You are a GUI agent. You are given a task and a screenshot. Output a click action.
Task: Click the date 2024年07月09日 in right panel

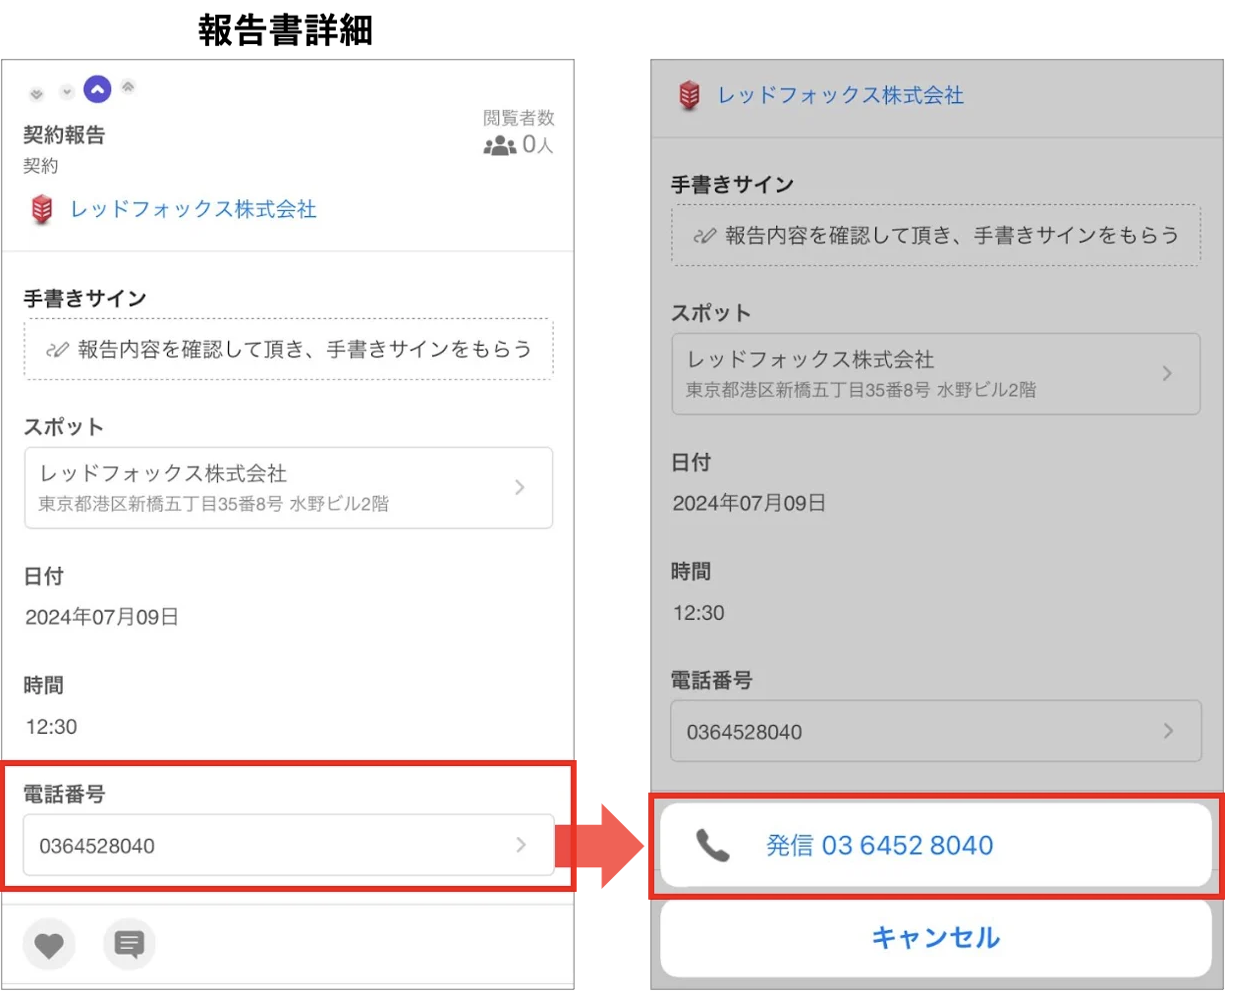coord(750,503)
